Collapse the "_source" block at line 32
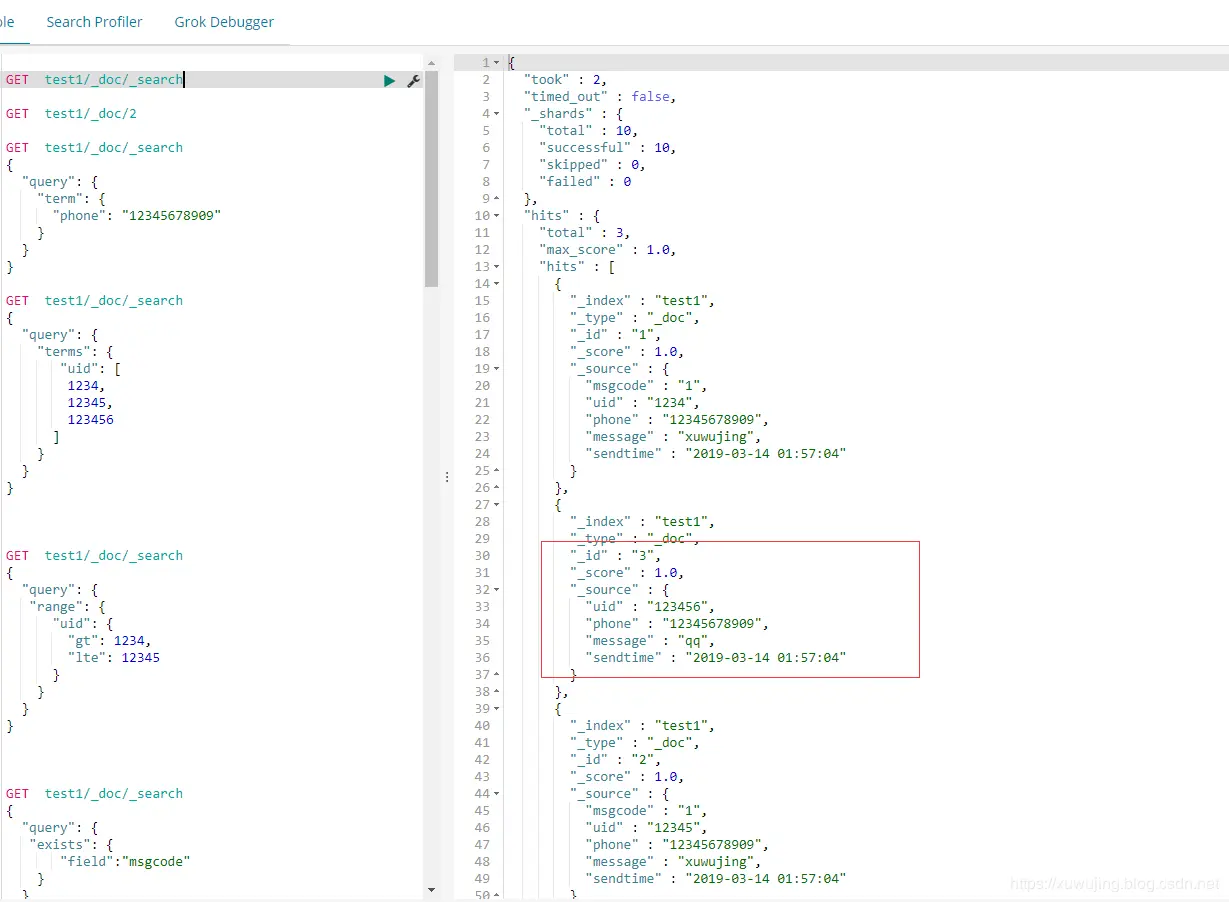Viewport: 1229px width, 902px height. click(x=497, y=590)
